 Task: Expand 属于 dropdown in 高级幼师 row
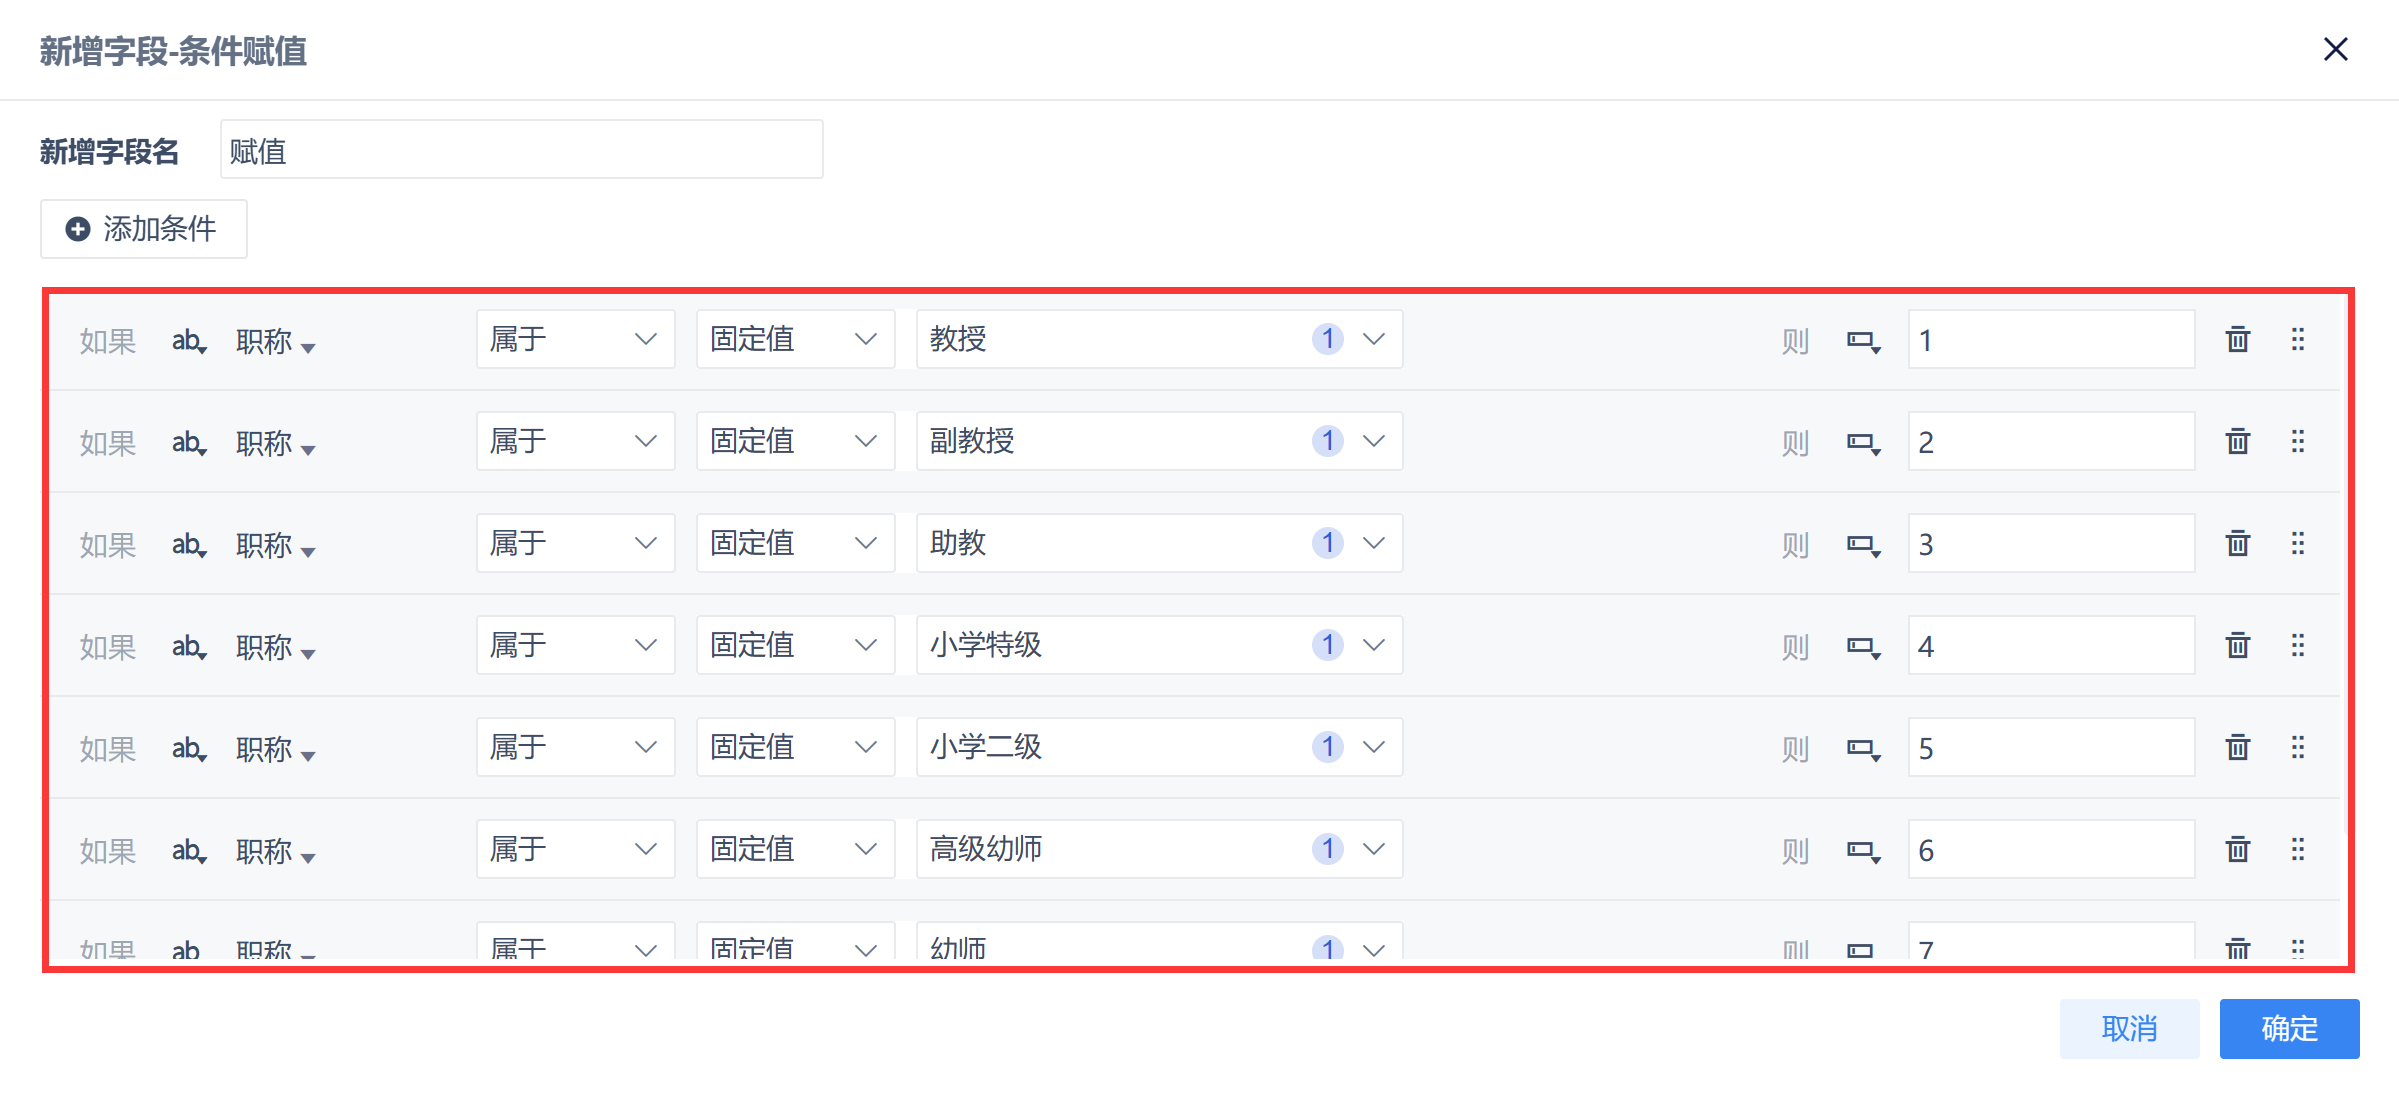(x=575, y=849)
